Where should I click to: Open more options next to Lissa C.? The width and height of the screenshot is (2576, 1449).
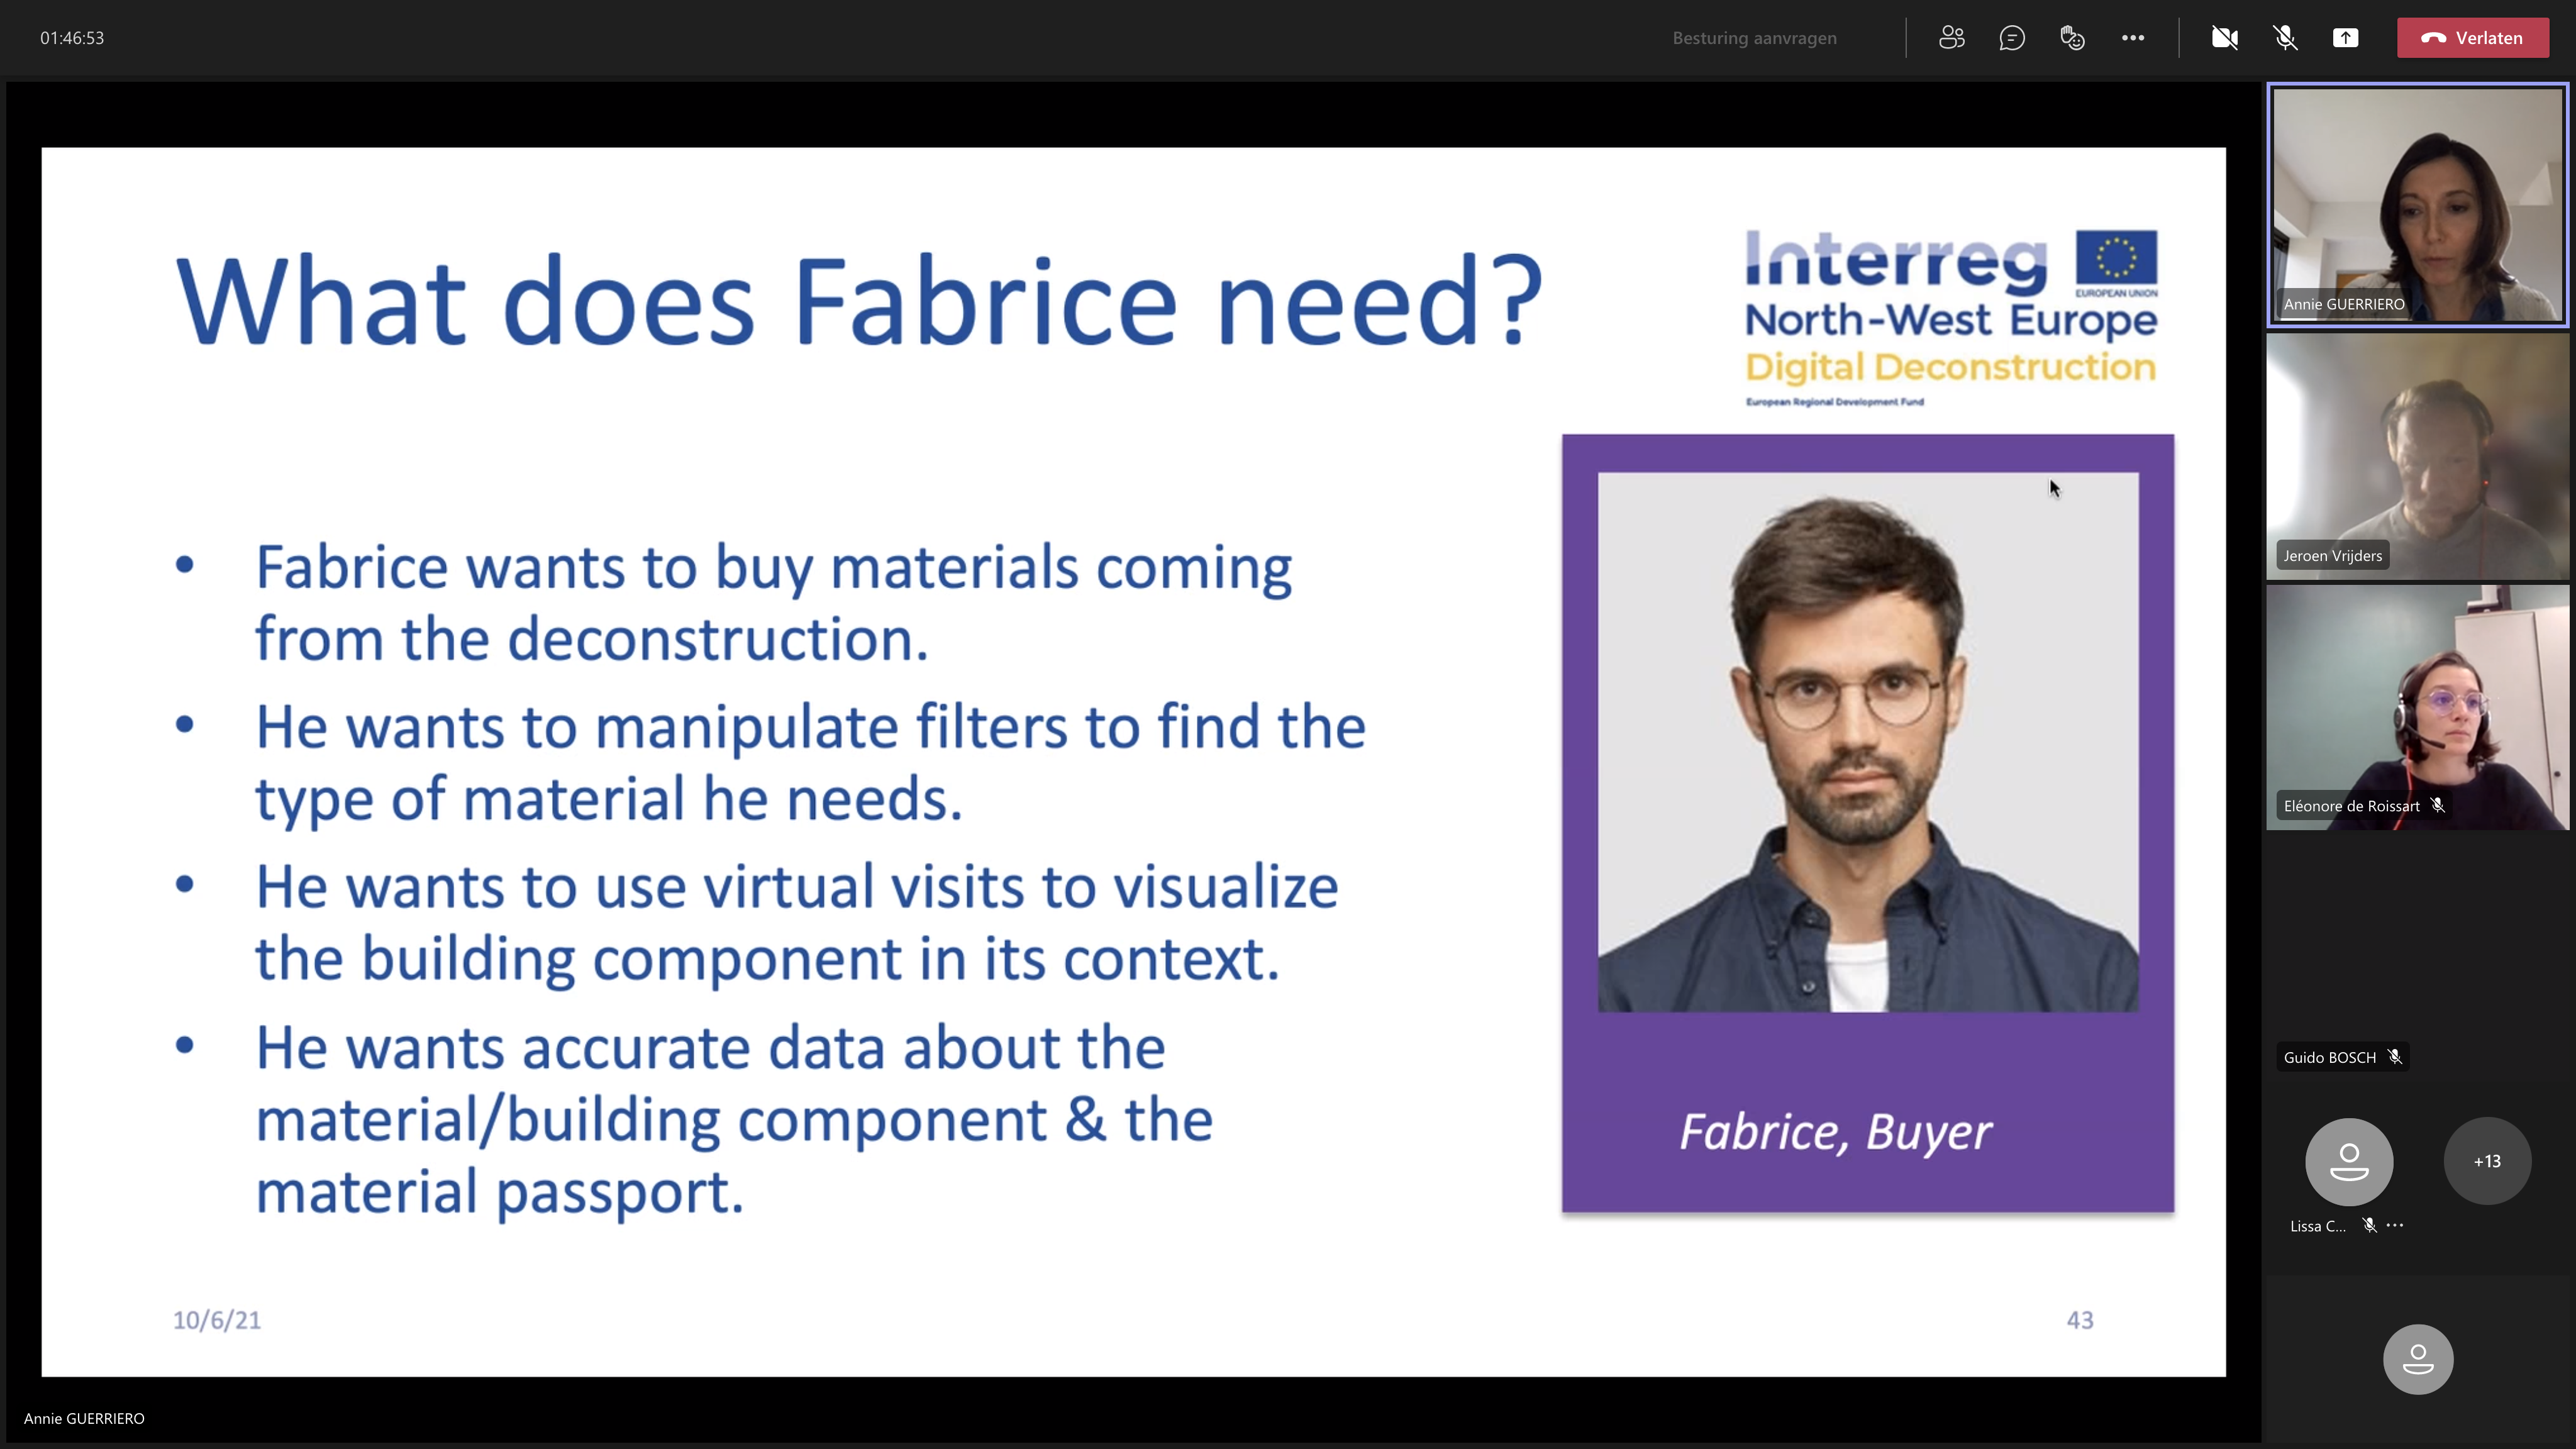(2395, 1225)
